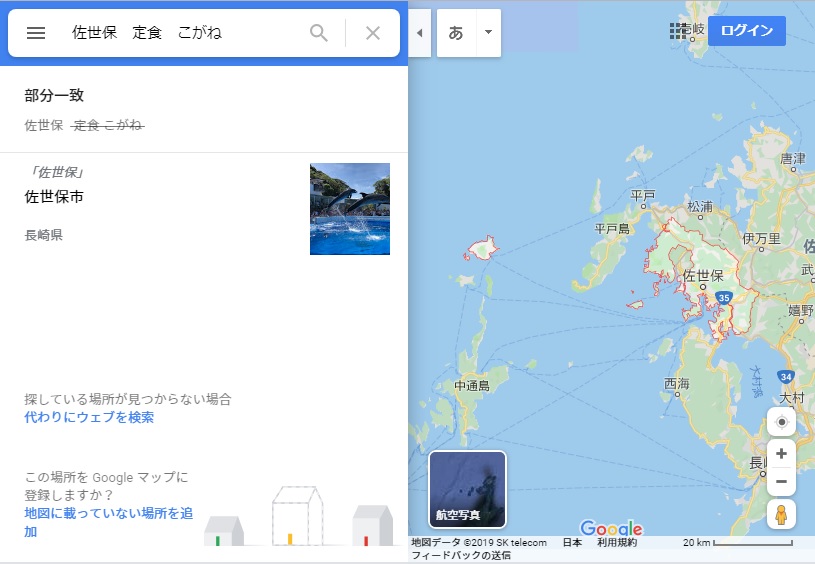Click the 平戸島 label on map
The width and height of the screenshot is (815, 564).
point(612,229)
